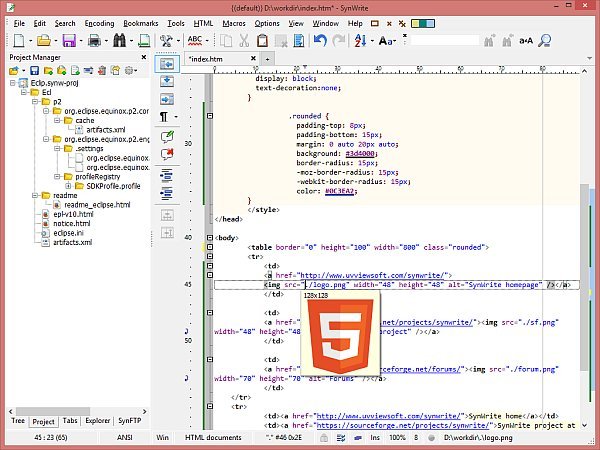Toggle the split view square icon in menu bar
The image size is (600, 450).
(x=375, y=24)
